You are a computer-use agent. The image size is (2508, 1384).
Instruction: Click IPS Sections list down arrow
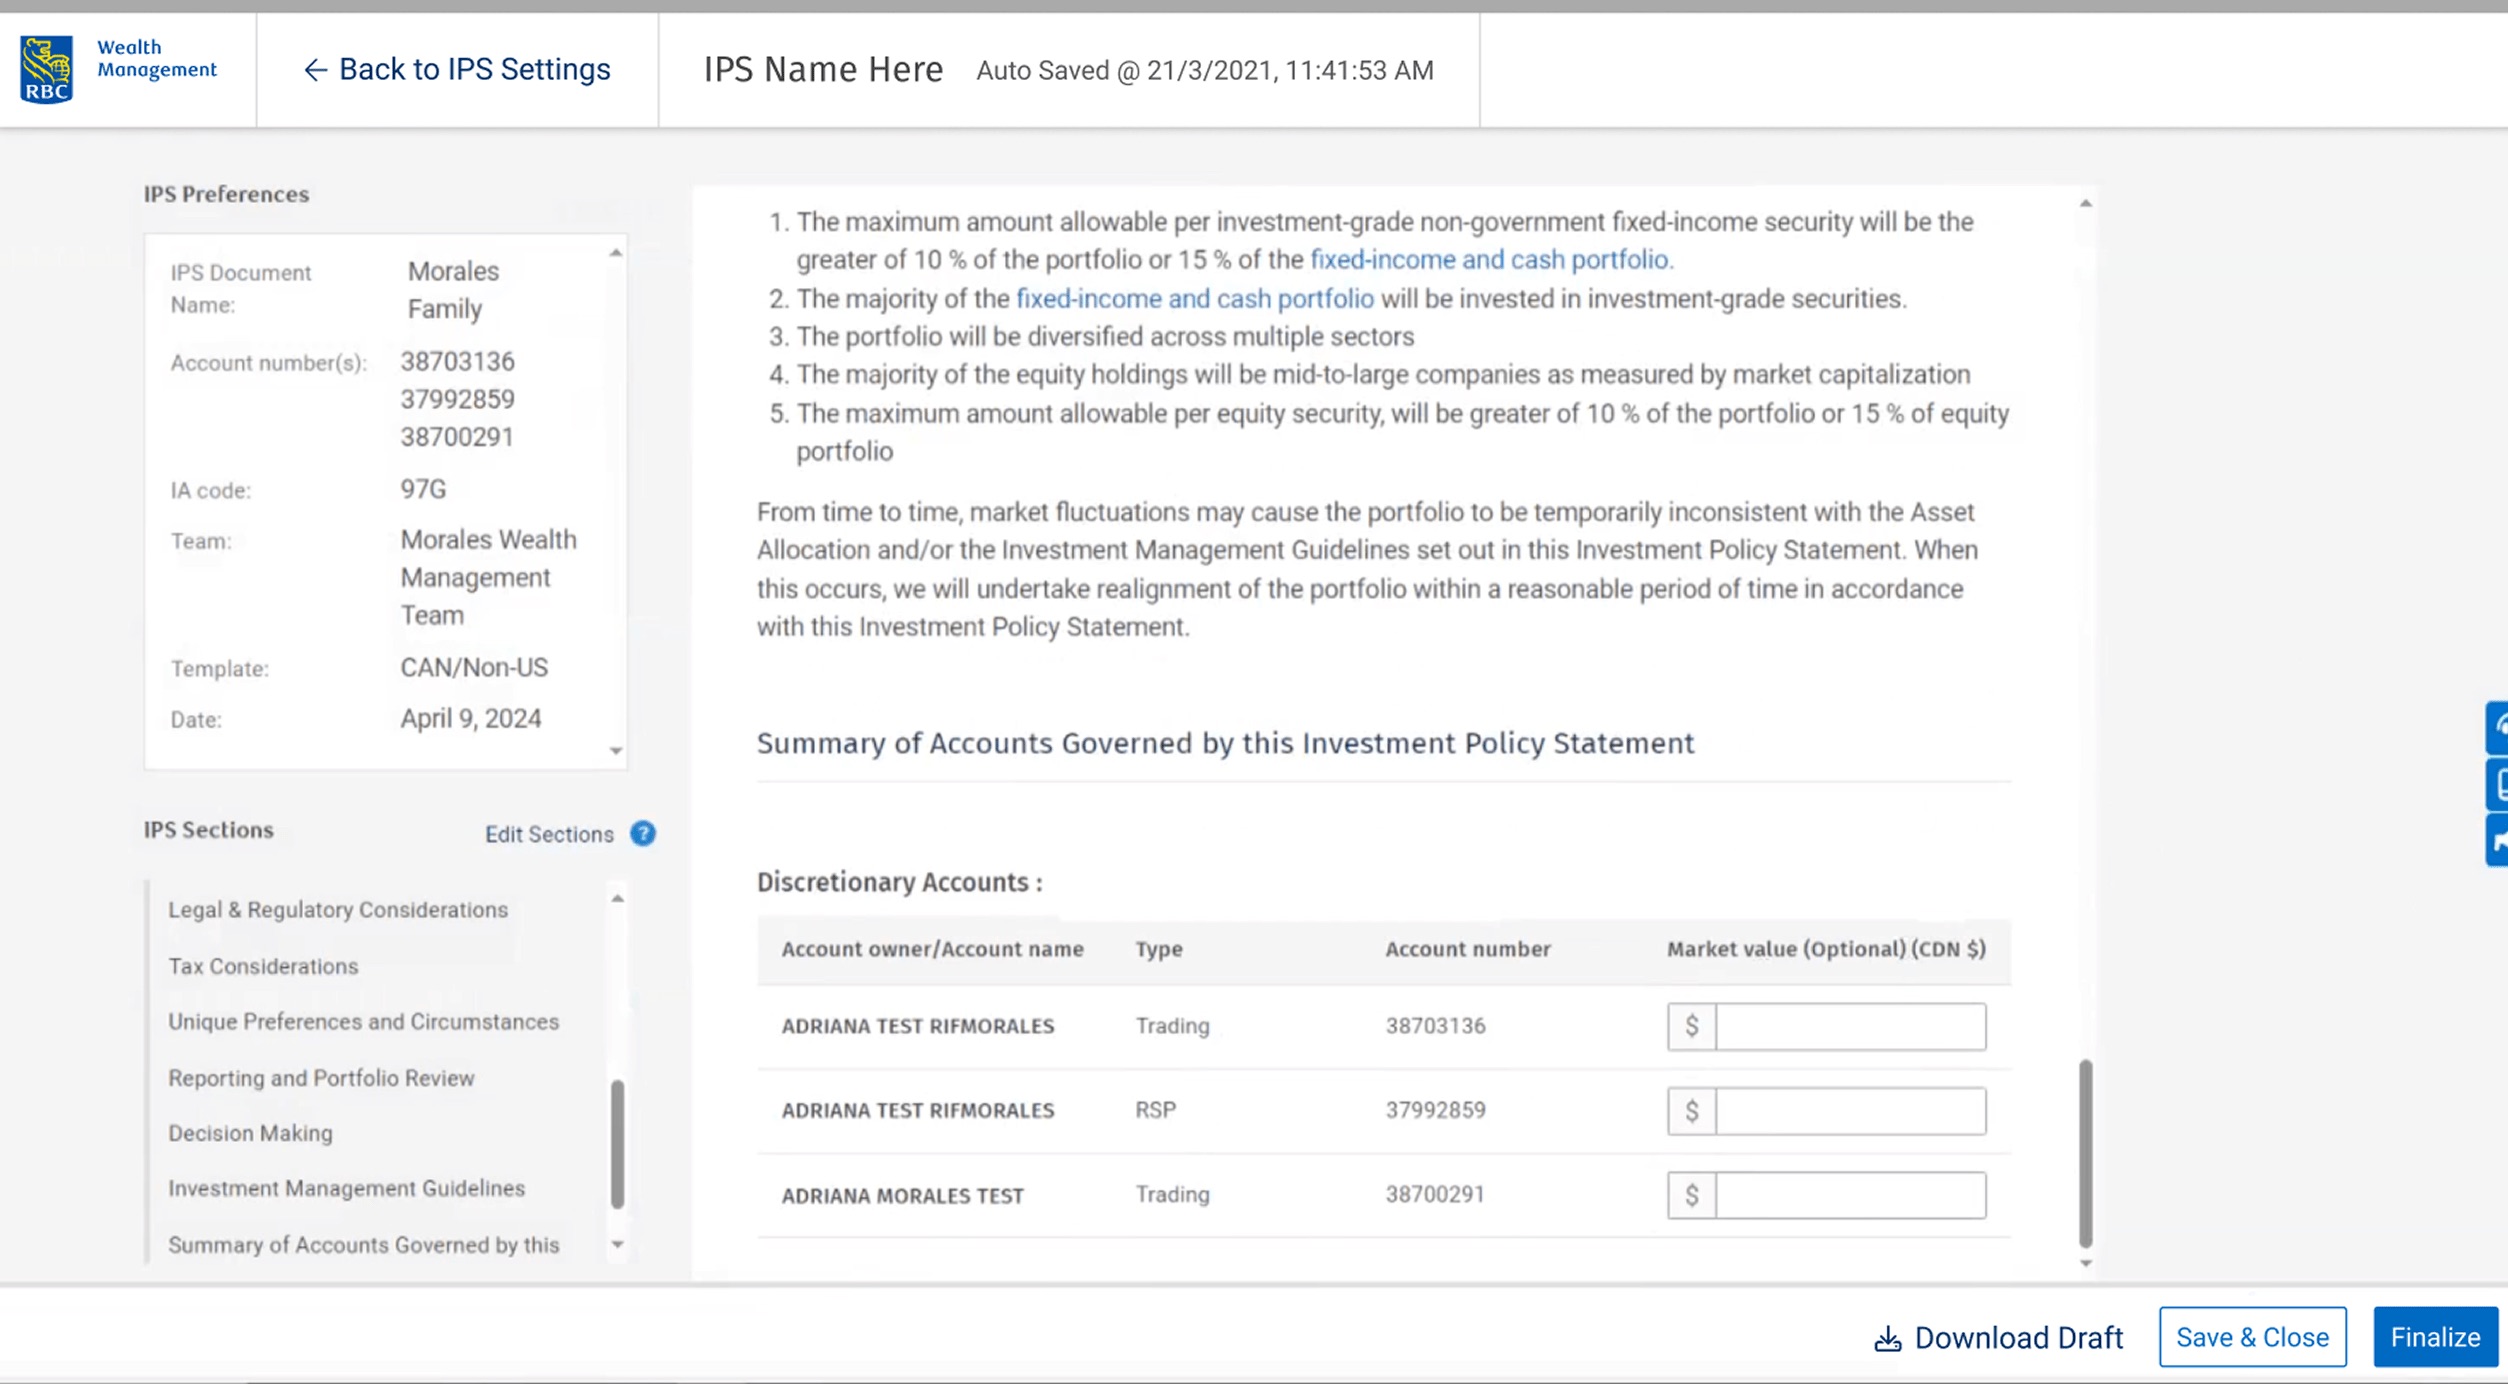[617, 1245]
